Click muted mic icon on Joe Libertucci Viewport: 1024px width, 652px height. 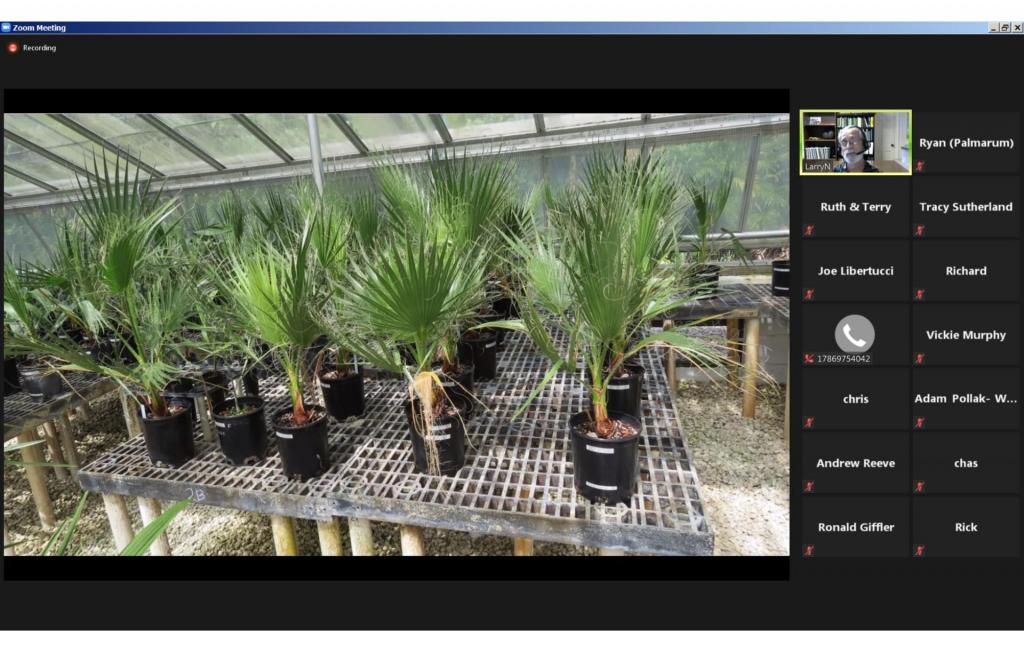click(x=809, y=294)
